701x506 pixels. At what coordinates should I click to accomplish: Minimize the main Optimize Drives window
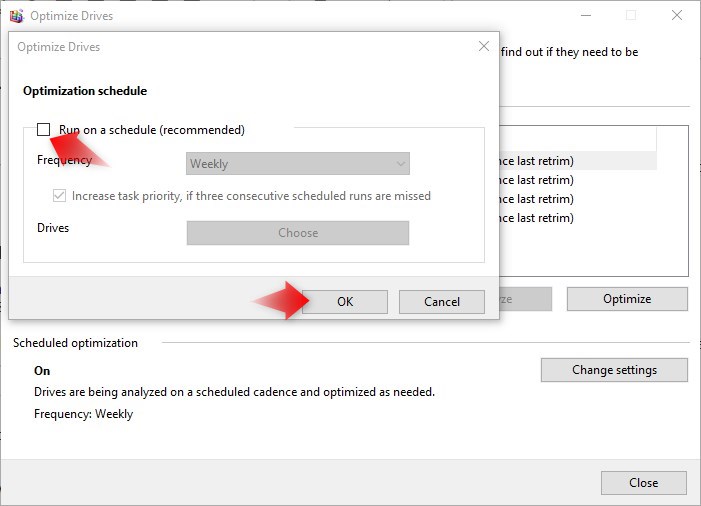tap(585, 15)
